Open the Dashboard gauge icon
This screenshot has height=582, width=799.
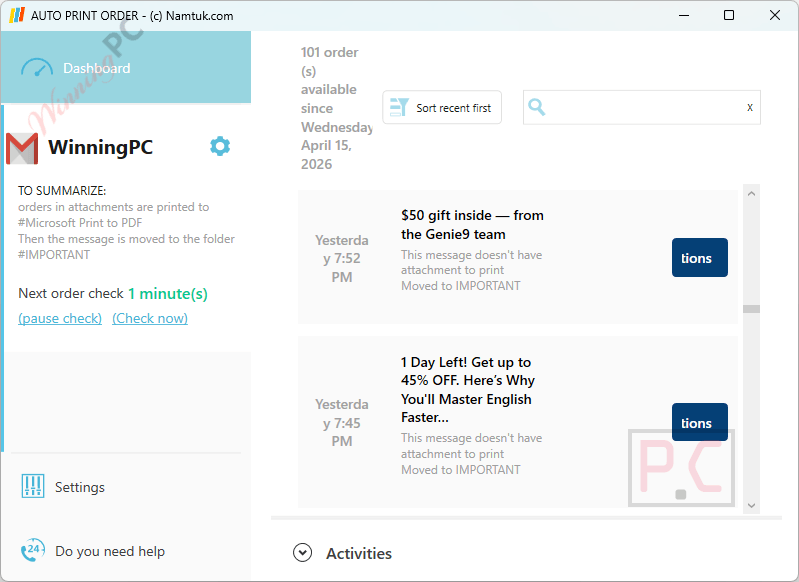pos(37,68)
